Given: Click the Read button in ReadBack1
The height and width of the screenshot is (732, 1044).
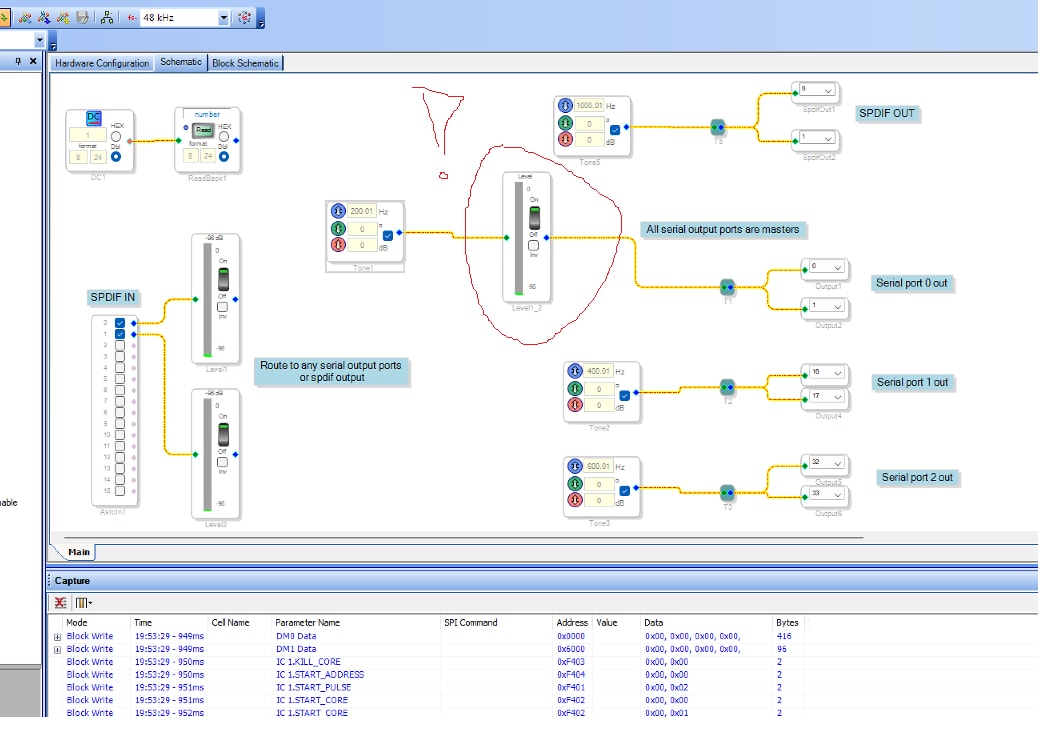Looking at the screenshot, I should coord(203,130).
